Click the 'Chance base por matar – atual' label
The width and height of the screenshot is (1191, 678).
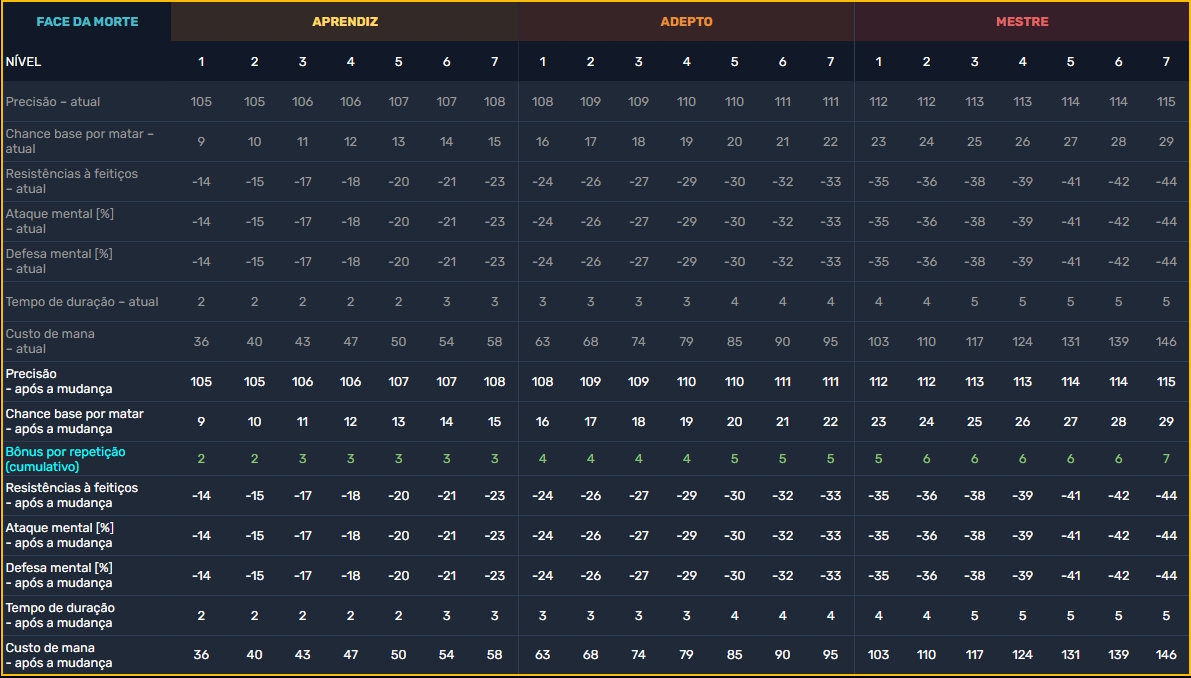pos(80,141)
